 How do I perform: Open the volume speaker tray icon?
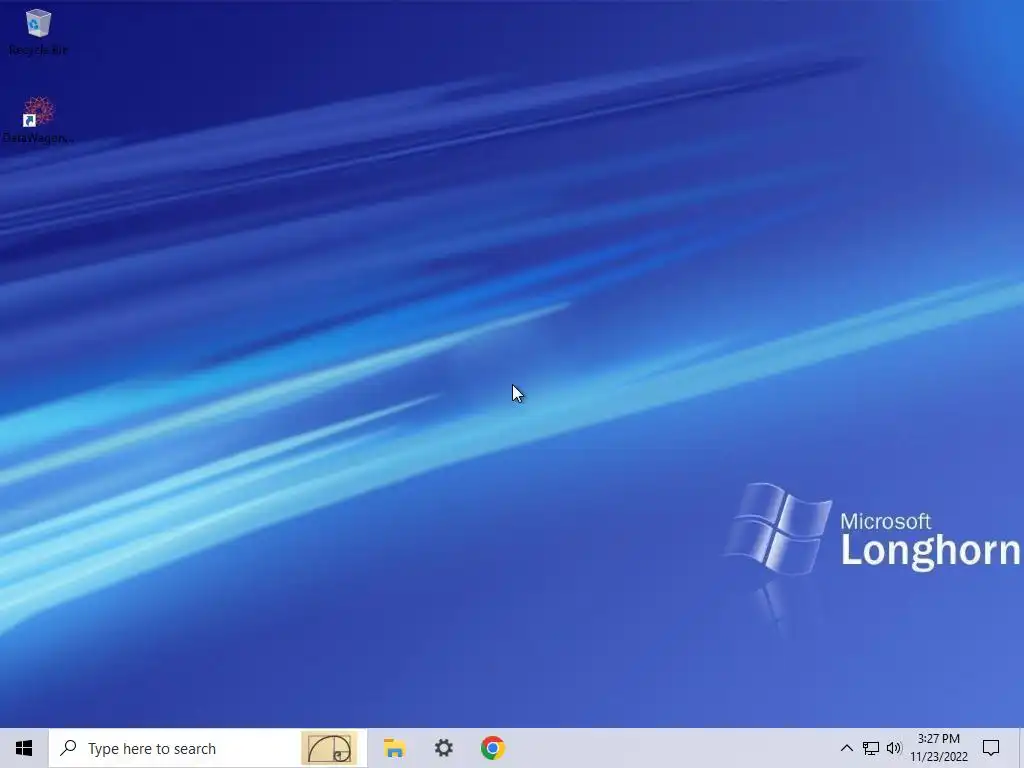point(894,748)
